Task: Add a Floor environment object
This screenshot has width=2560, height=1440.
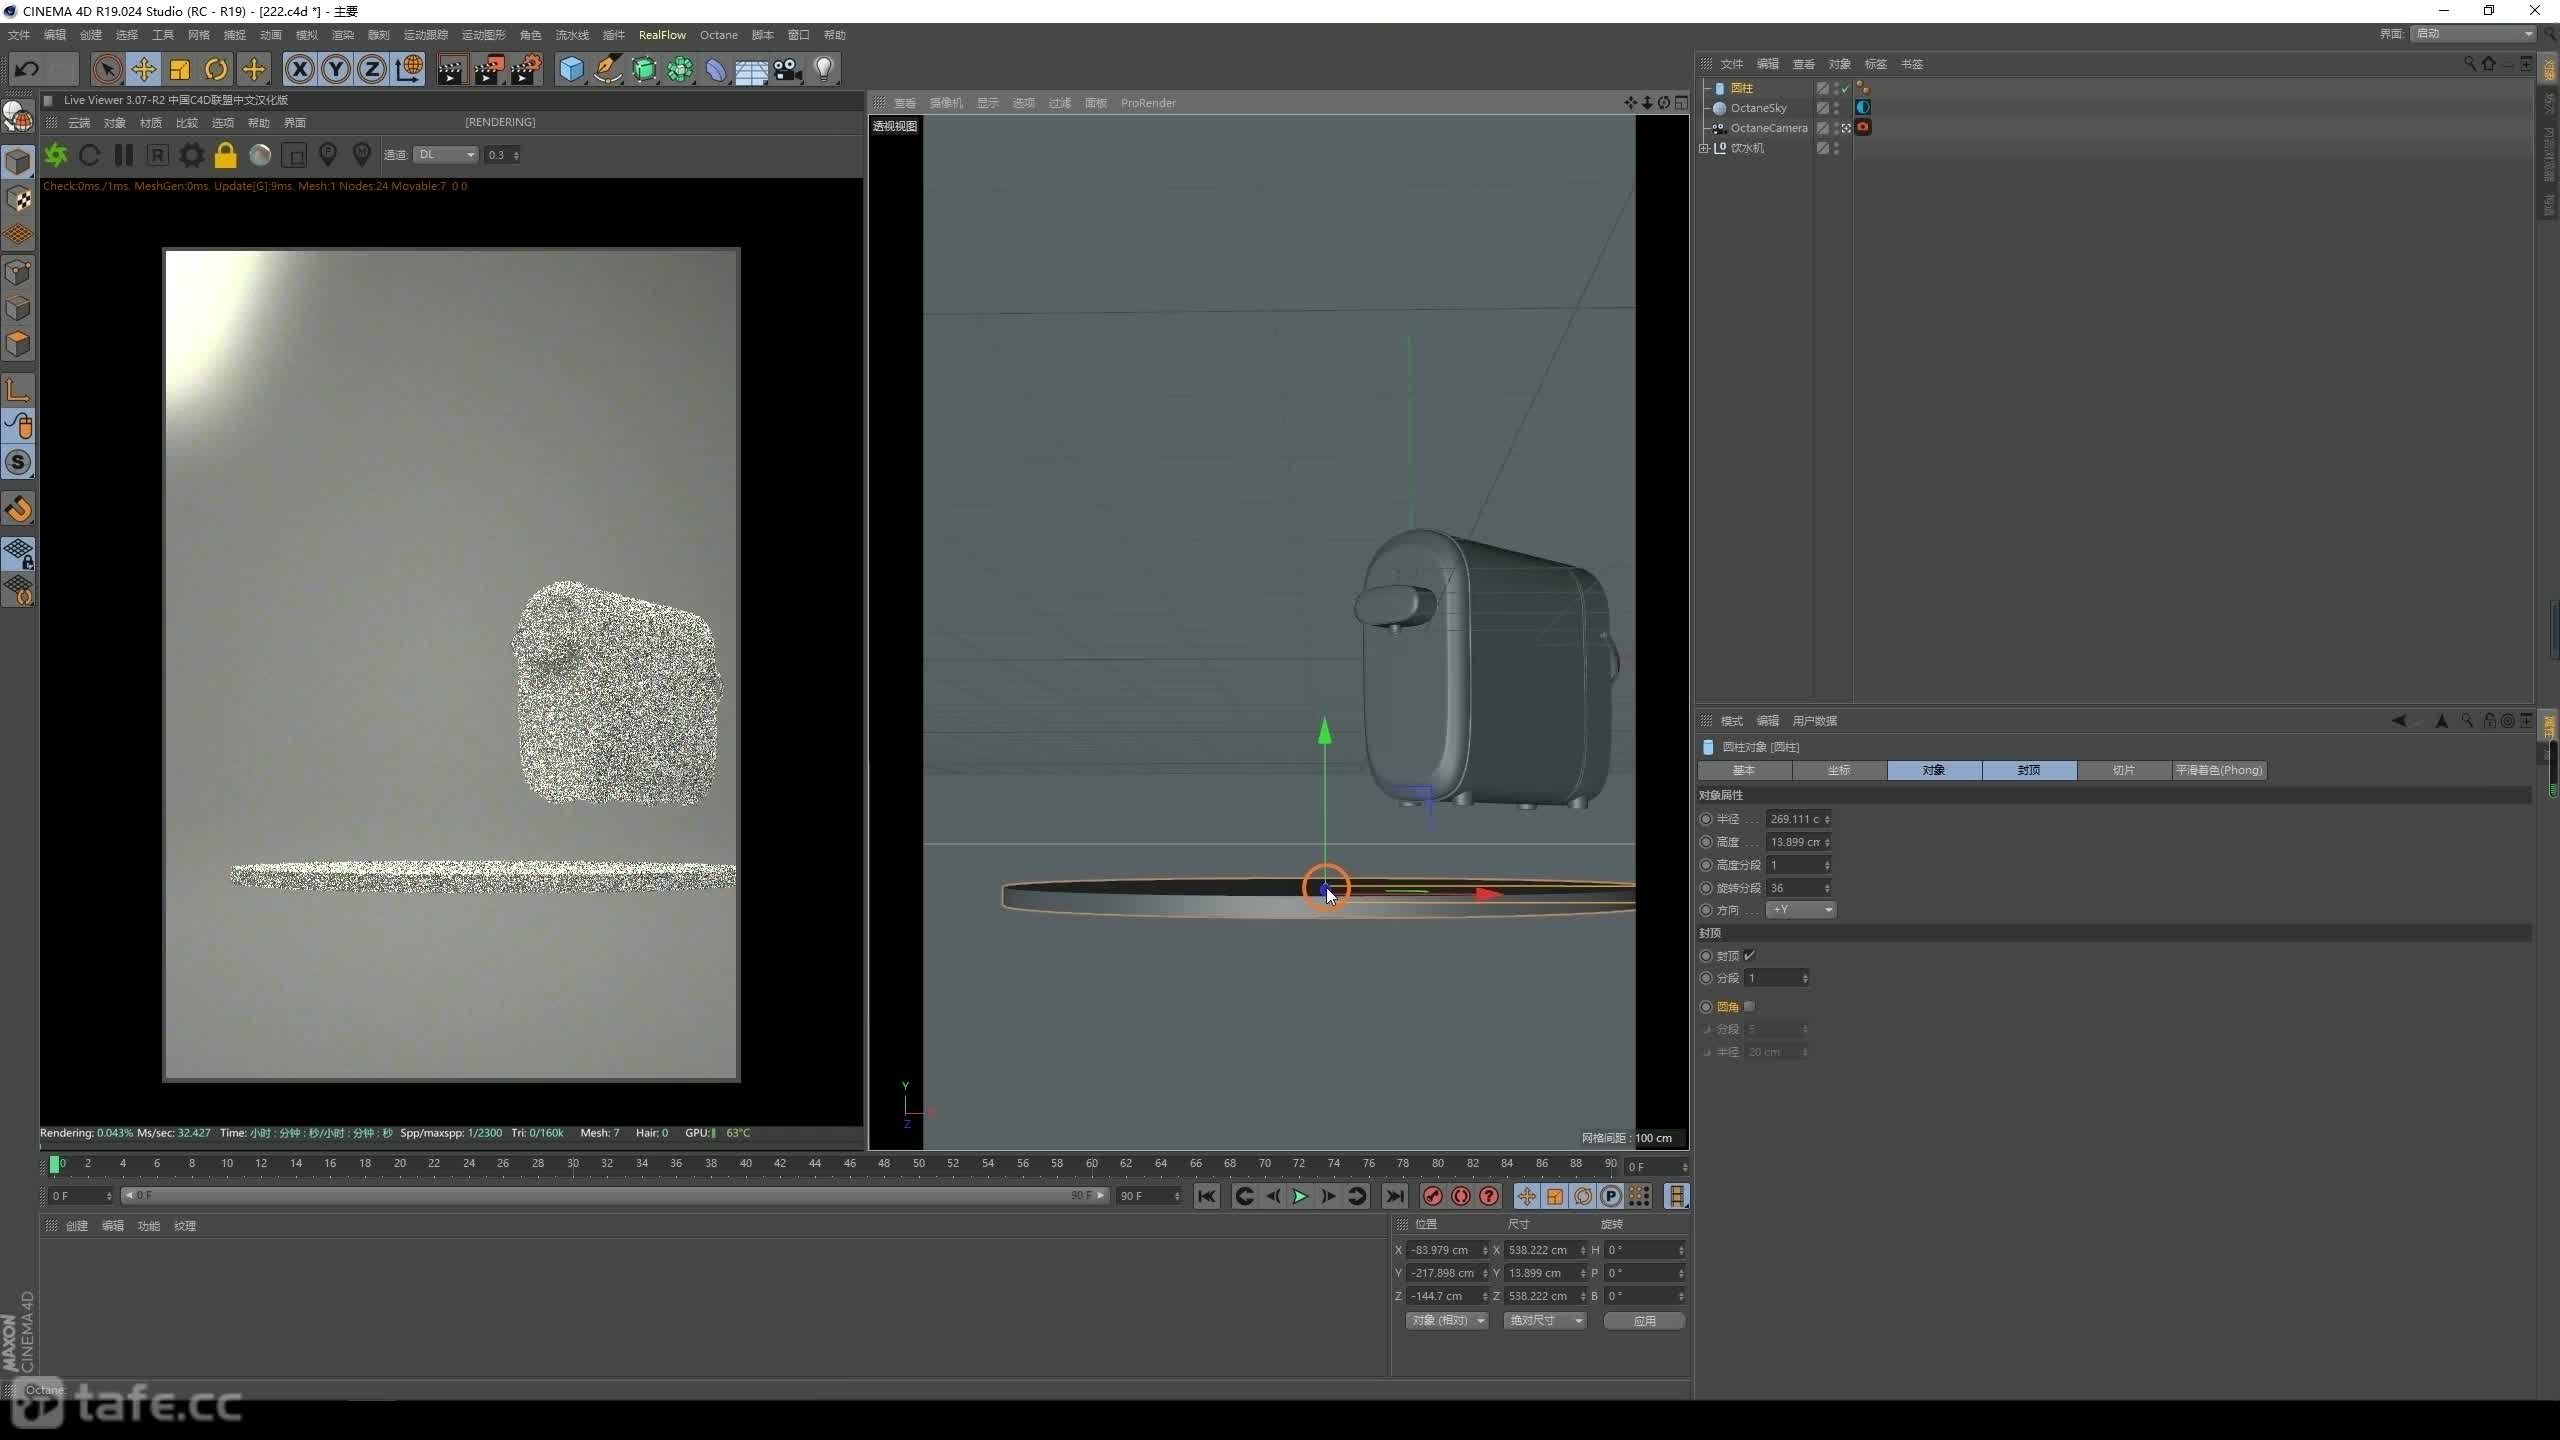Action: click(x=752, y=69)
